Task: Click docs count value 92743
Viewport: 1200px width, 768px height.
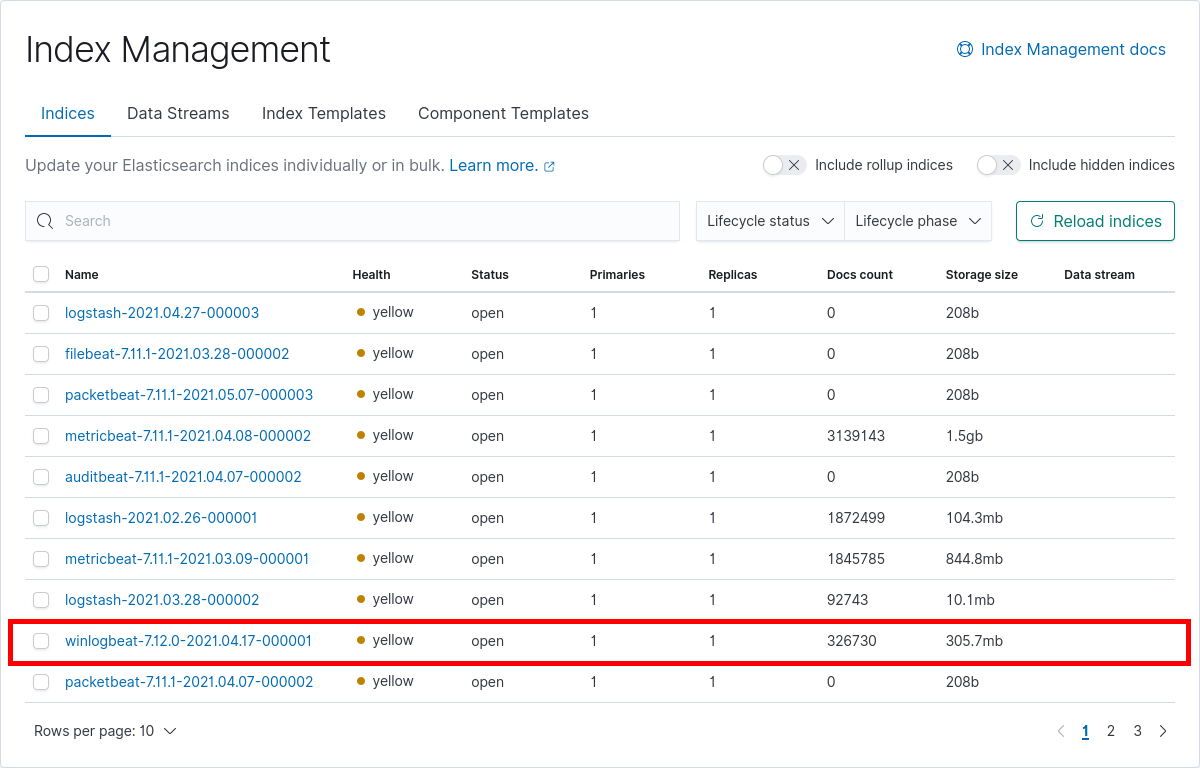Action: click(x=848, y=600)
